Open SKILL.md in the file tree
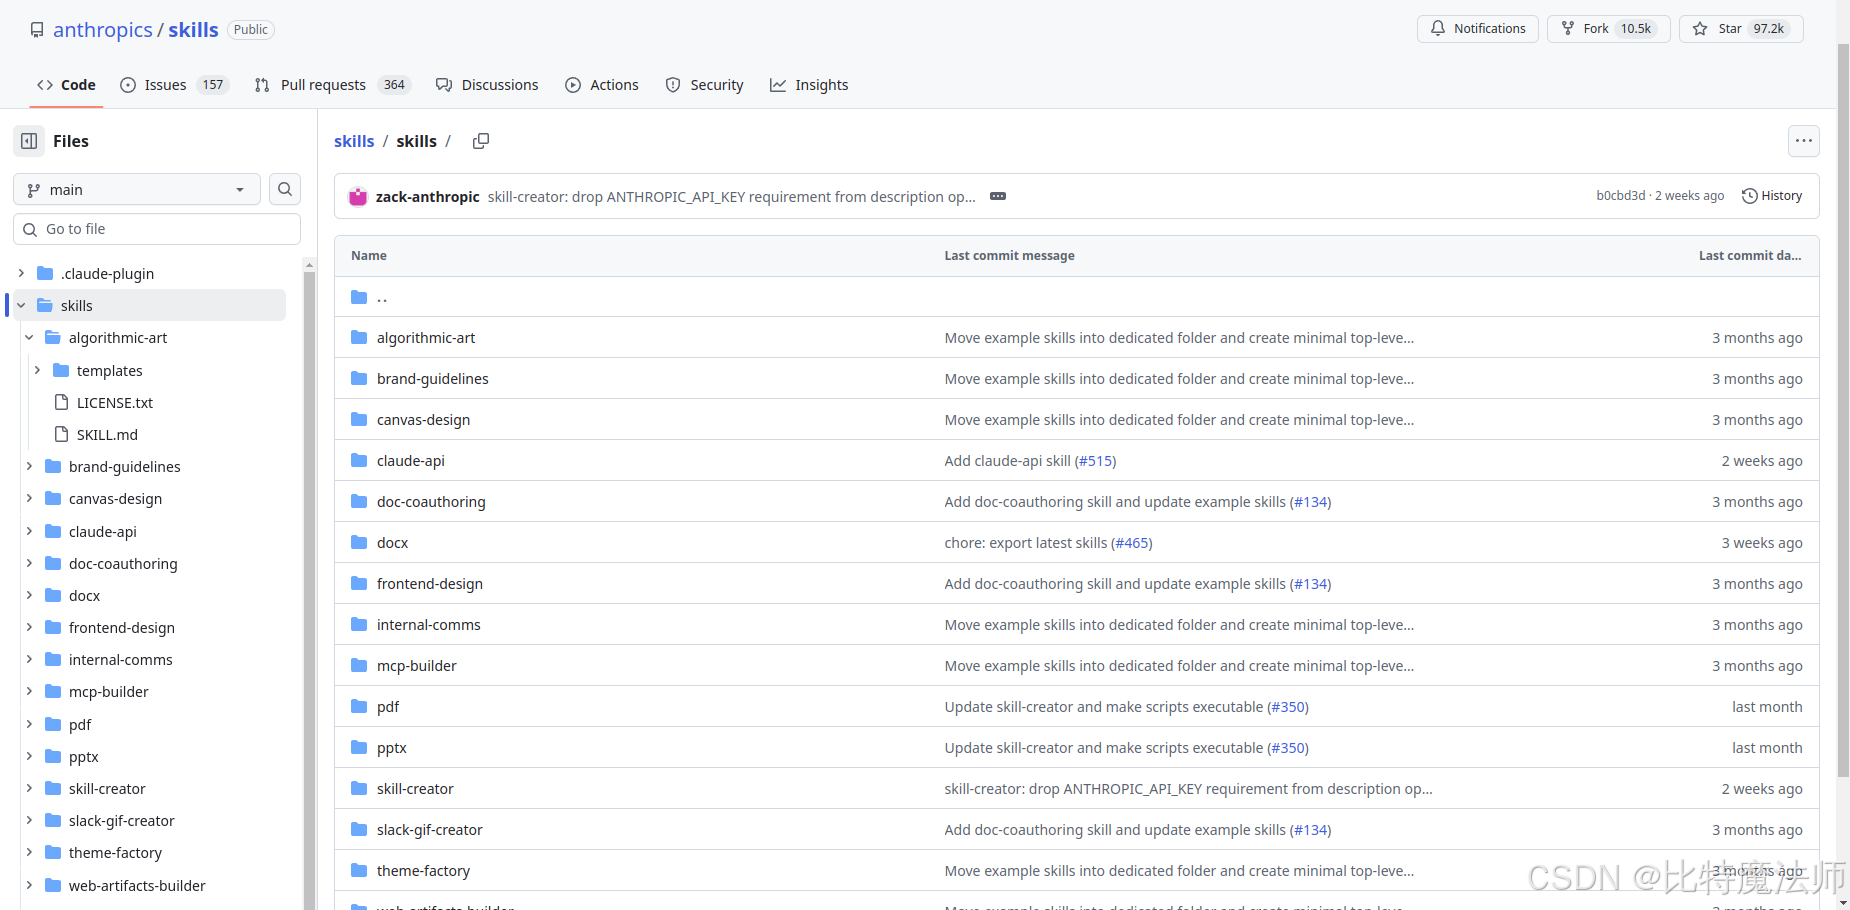The image size is (1850, 910). coord(107,434)
